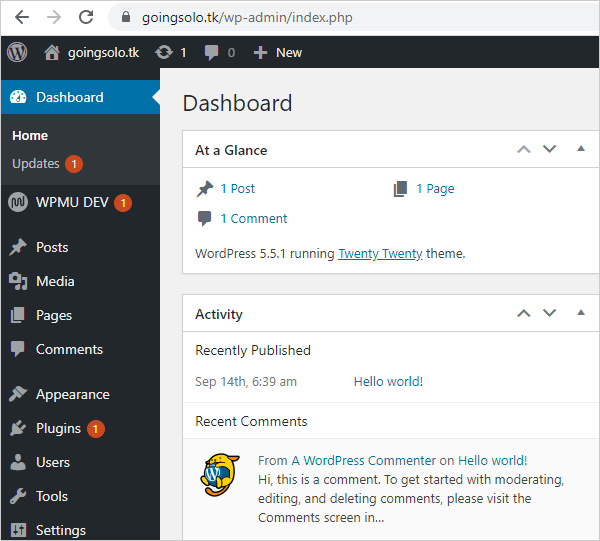Click the 'Sep 14th, 6:39 am' timestamp
Image resolution: width=600 pixels, height=541 pixels.
tap(246, 381)
